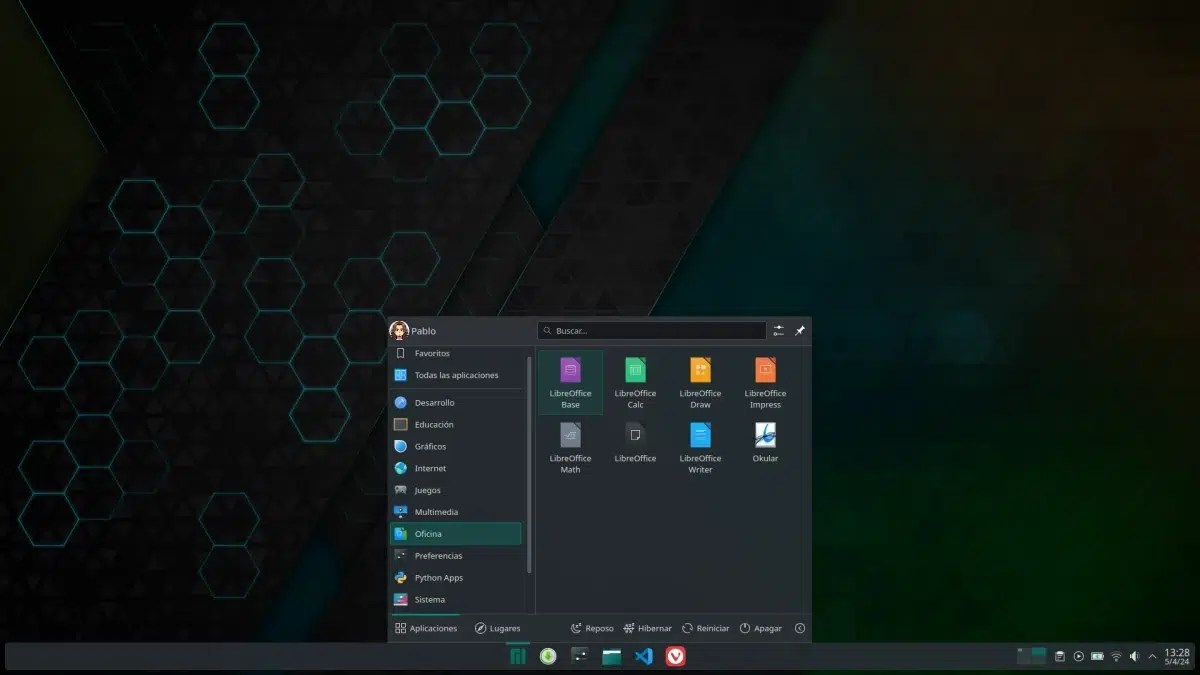The width and height of the screenshot is (1200, 675).
Task: Open LibreOffice Base
Action: coord(569,382)
